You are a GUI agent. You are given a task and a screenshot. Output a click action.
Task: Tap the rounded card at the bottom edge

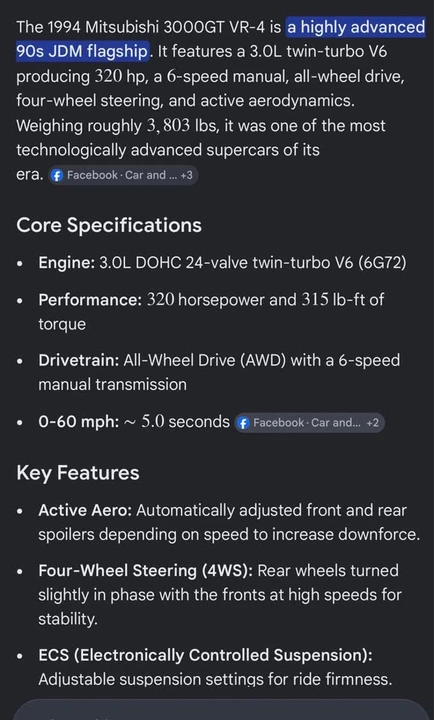pyautogui.click(x=220, y=709)
